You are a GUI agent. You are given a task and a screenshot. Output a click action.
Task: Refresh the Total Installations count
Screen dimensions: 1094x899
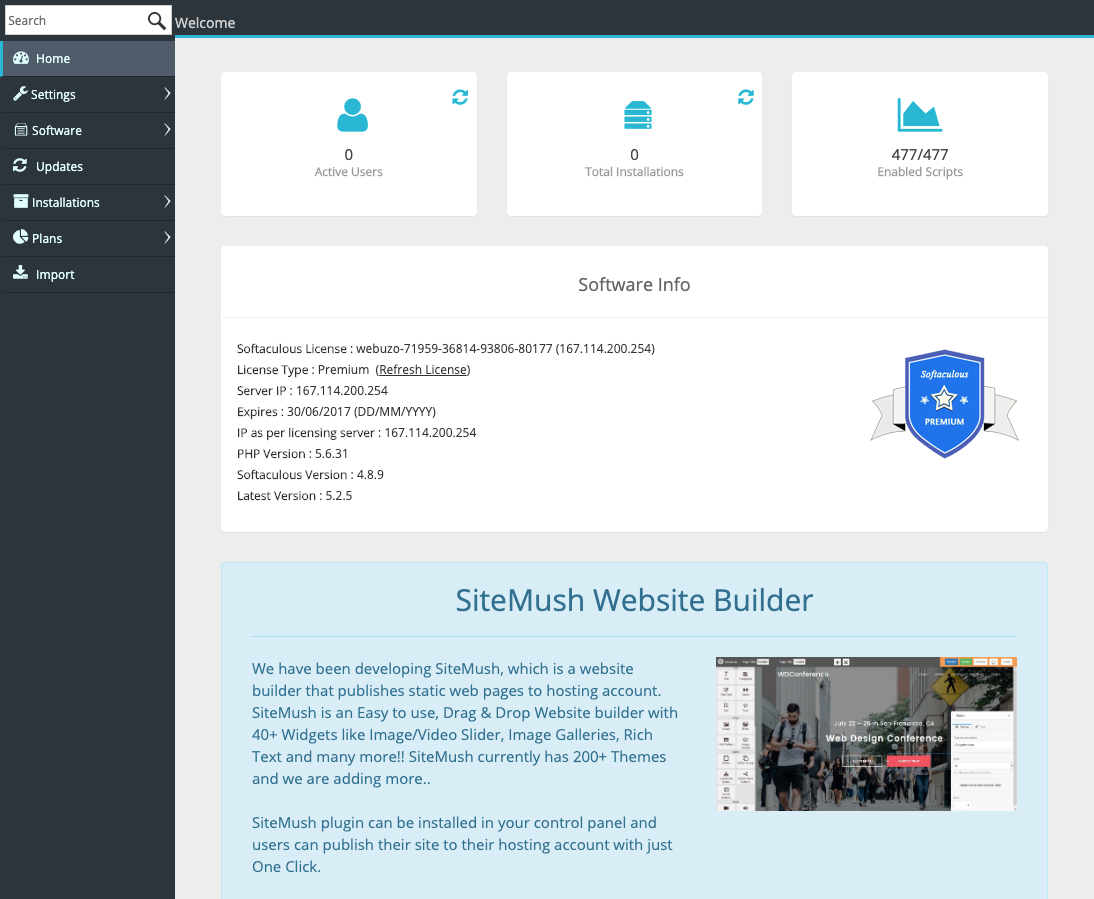point(745,97)
